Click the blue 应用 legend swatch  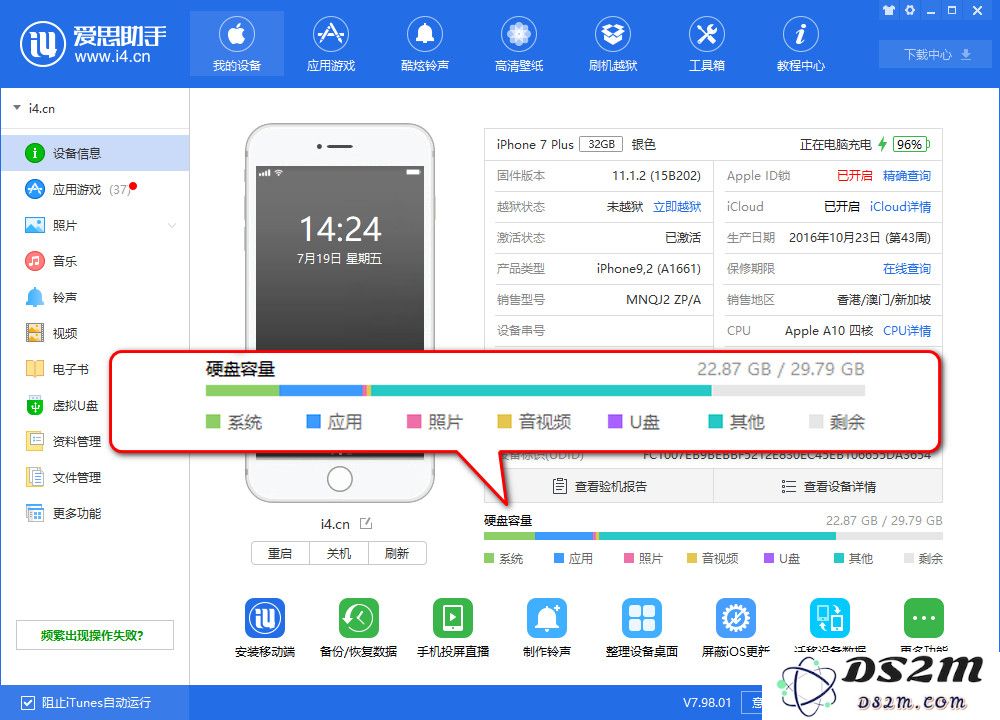tap(559, 558)
